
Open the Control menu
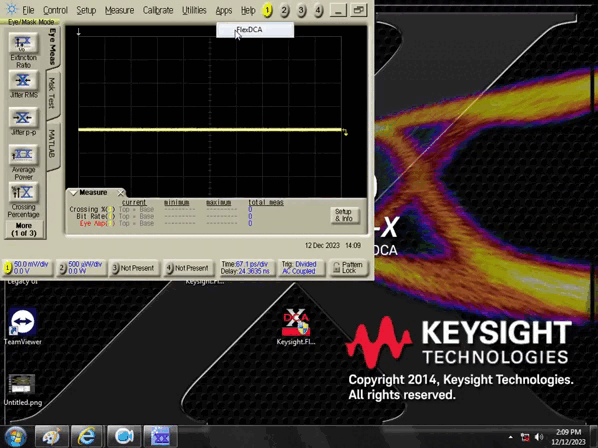(55, 10)
